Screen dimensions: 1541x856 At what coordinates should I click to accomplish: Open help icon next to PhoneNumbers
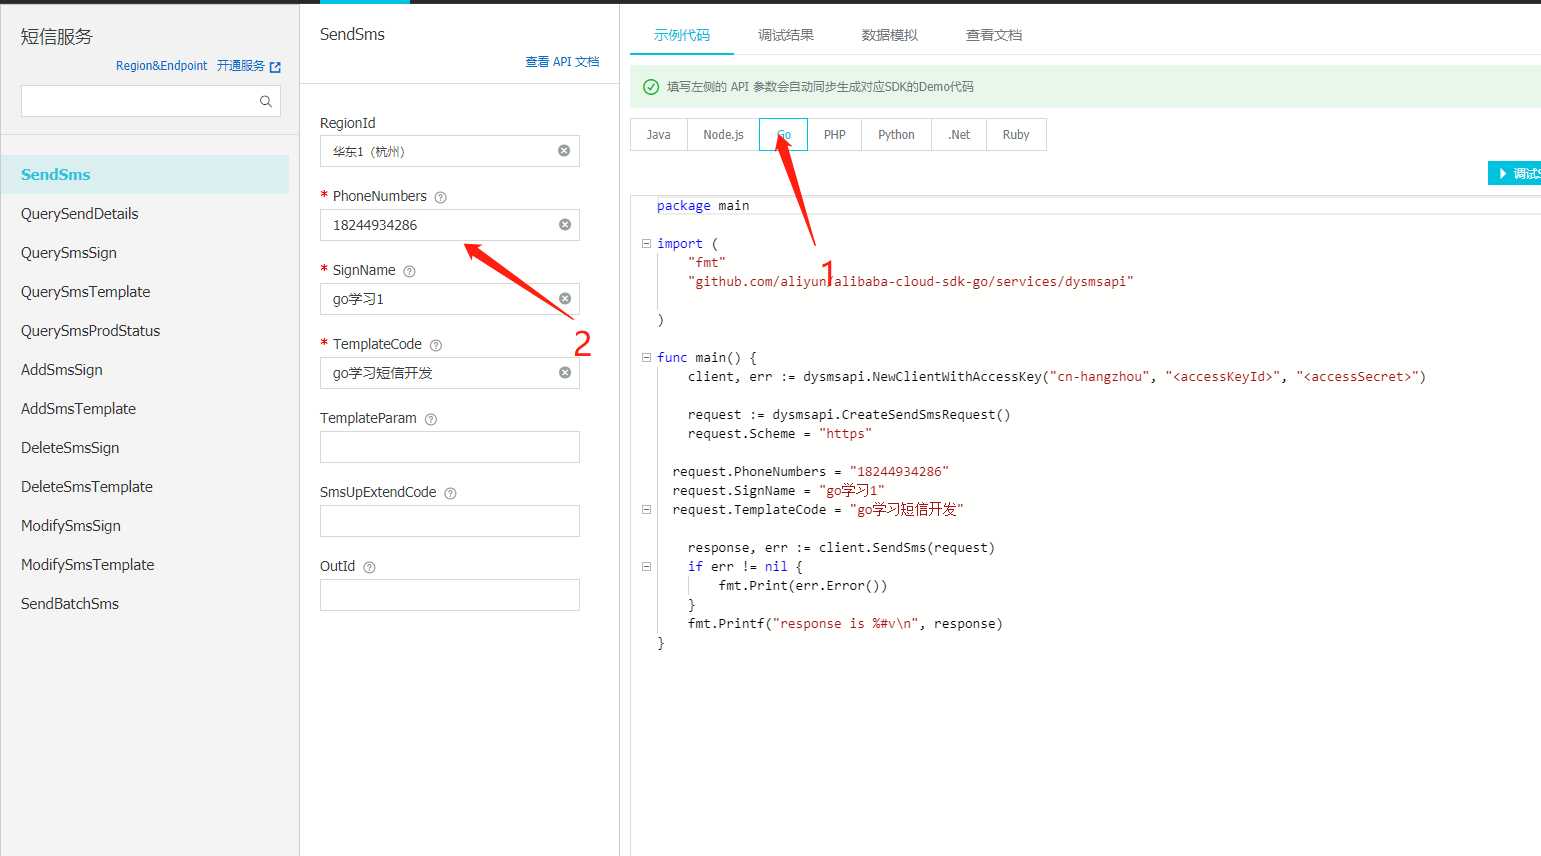[441, 197]
